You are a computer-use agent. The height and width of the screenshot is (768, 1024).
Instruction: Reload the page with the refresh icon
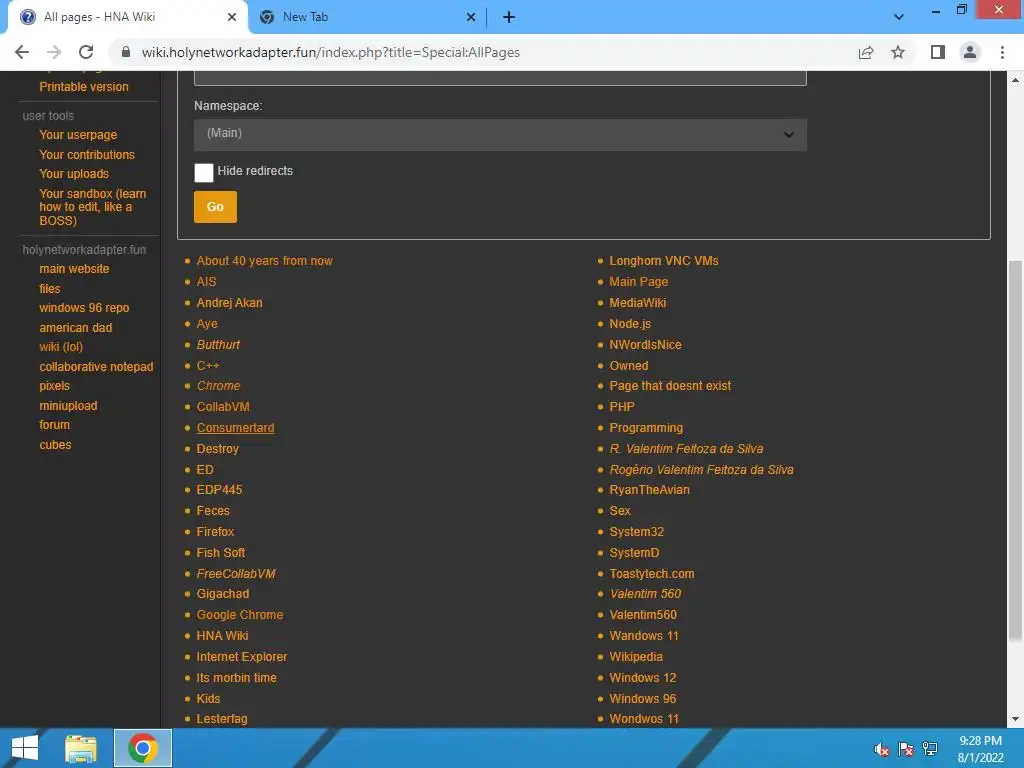point(86,52)
